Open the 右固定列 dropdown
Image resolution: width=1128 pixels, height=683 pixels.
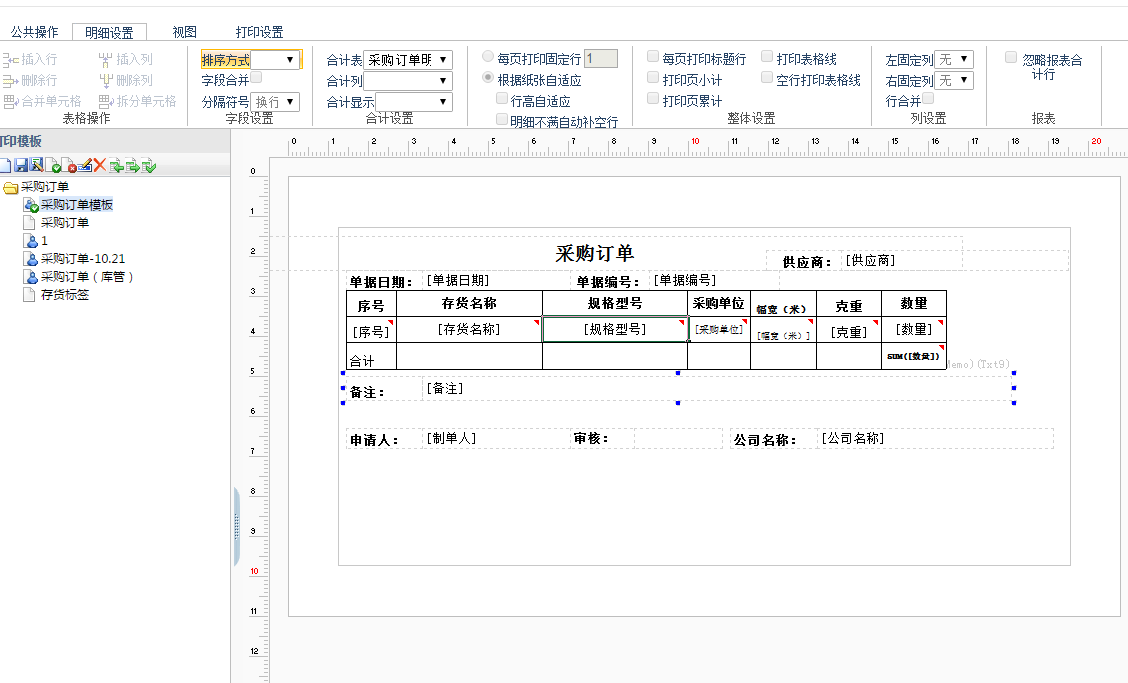(954, 80)
